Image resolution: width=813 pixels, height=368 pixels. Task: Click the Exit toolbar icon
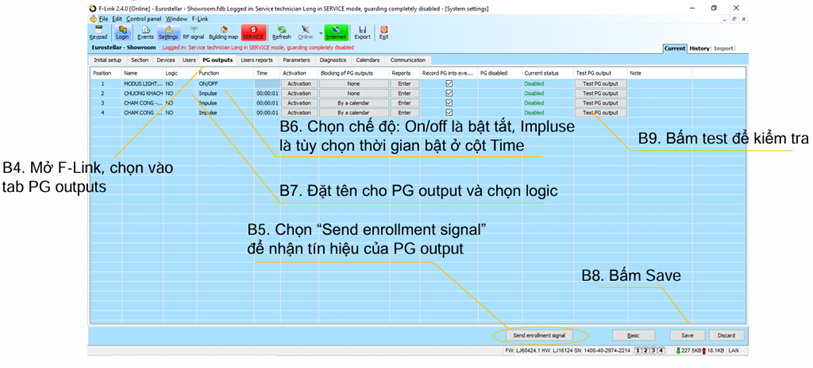pos(384,33)
